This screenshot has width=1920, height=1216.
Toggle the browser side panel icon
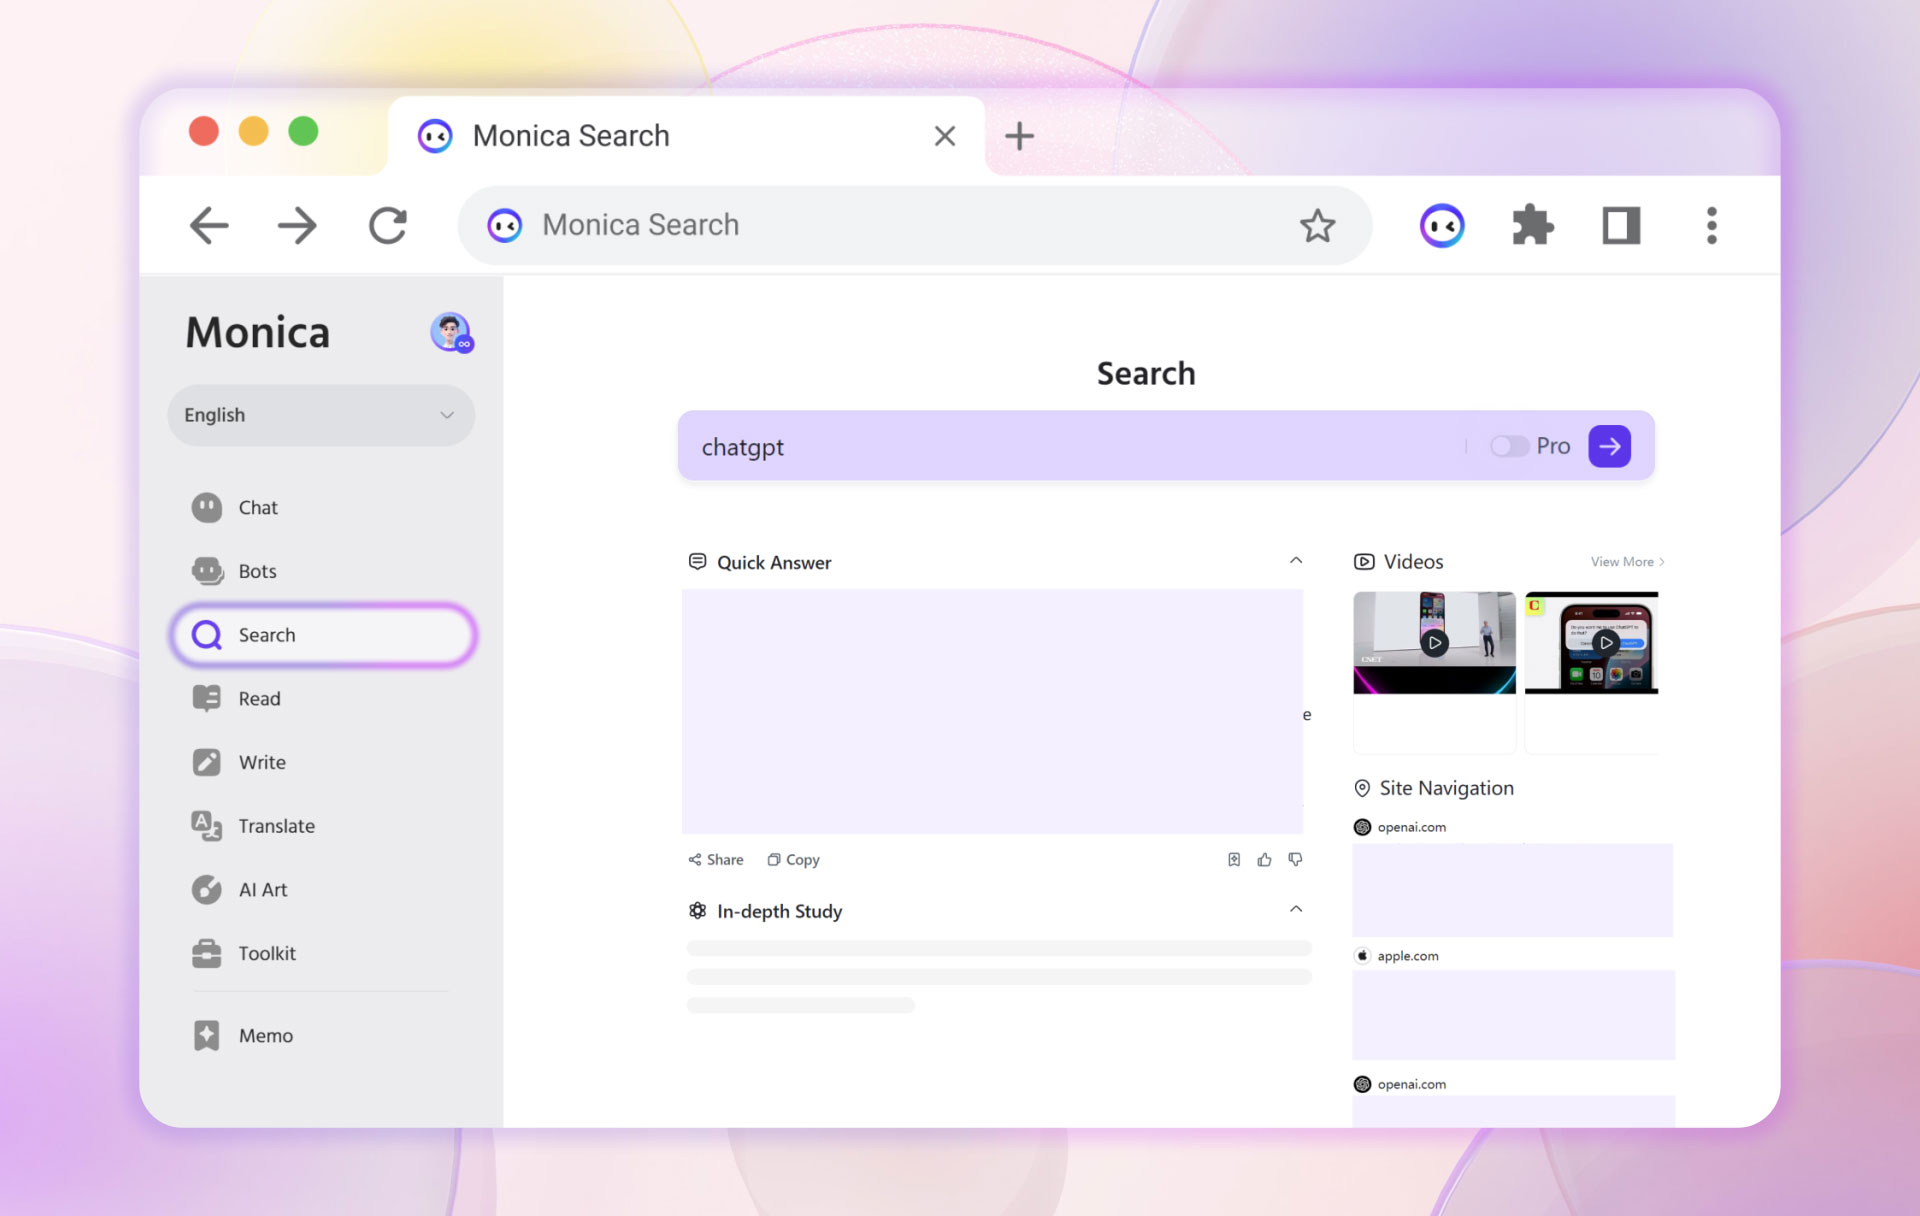(1621, 226)
